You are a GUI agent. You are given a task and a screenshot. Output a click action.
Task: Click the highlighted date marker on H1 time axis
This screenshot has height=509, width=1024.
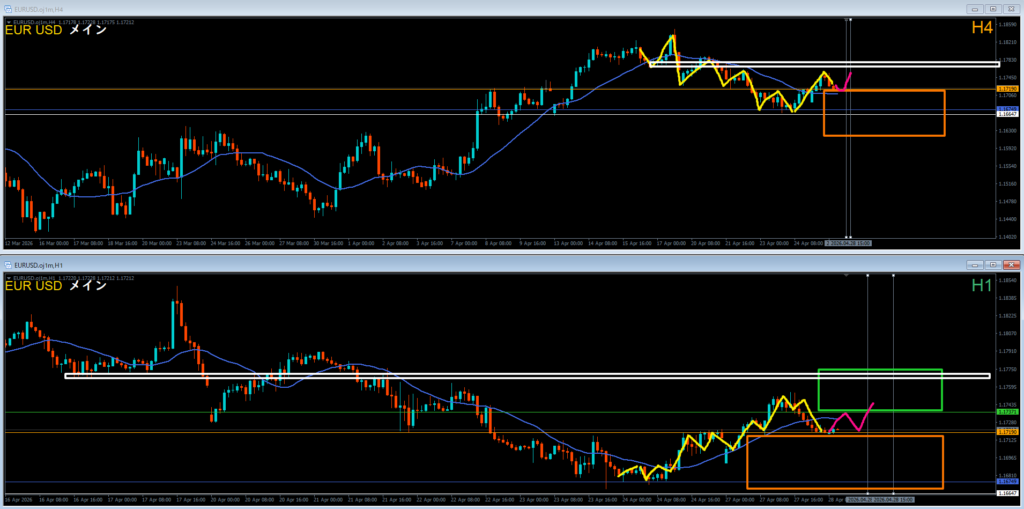click(880, 497)
